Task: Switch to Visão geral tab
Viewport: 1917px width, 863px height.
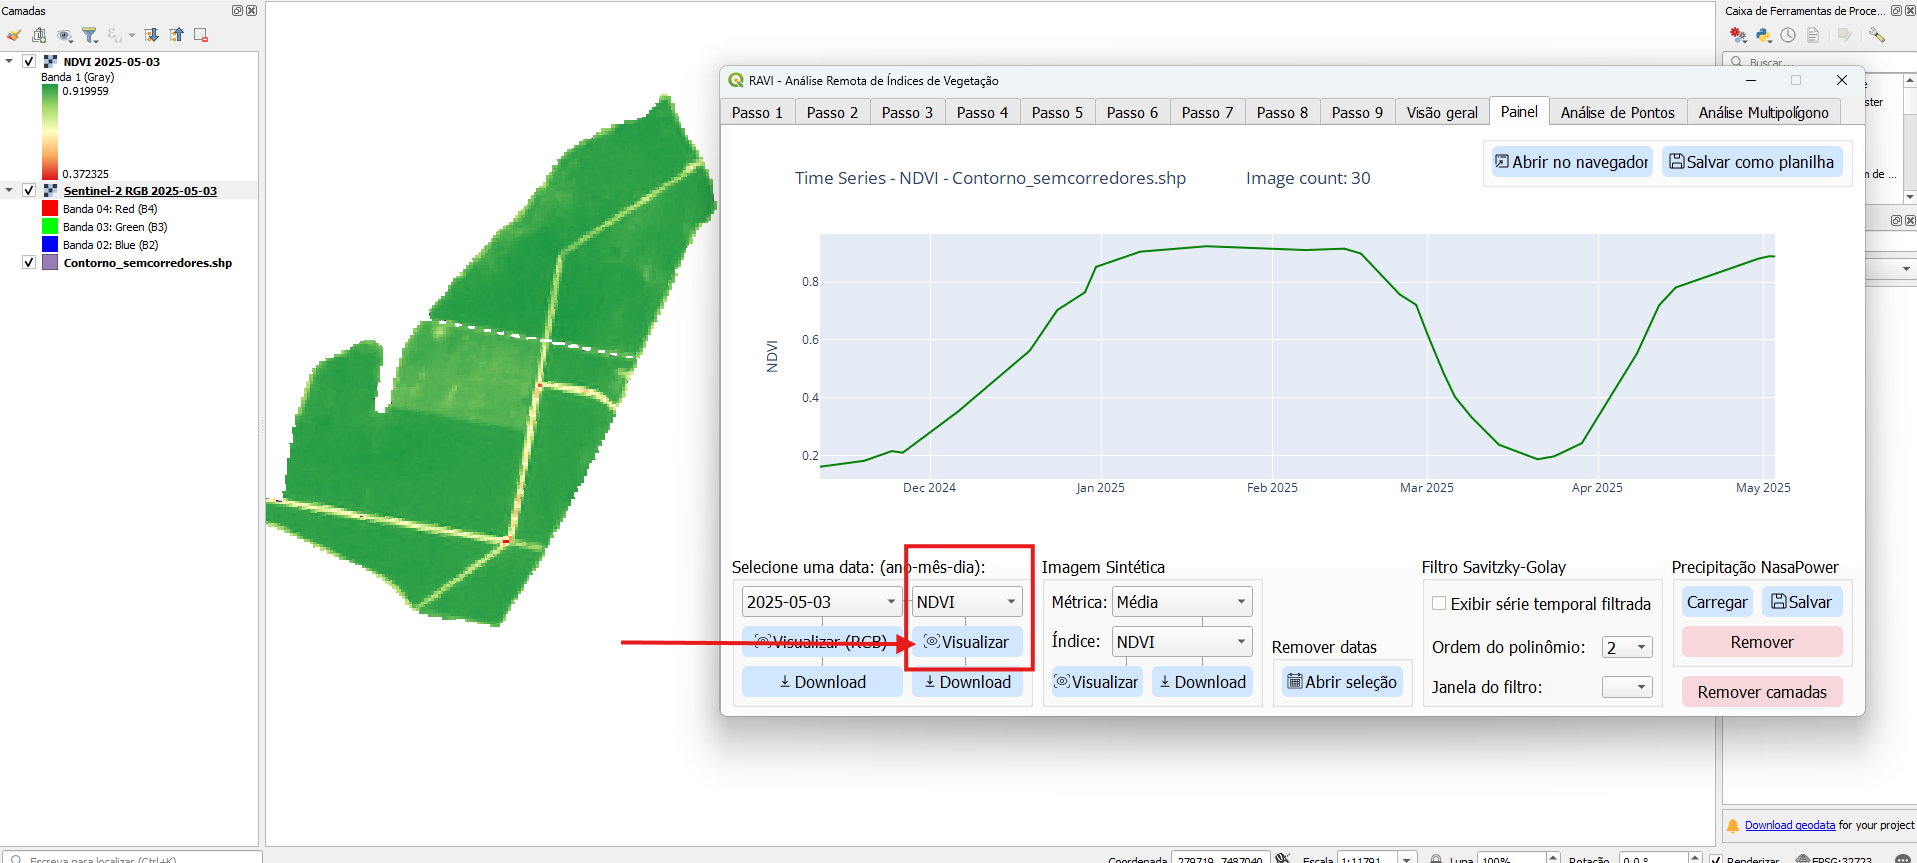Action: click(x=1442, y=112)
